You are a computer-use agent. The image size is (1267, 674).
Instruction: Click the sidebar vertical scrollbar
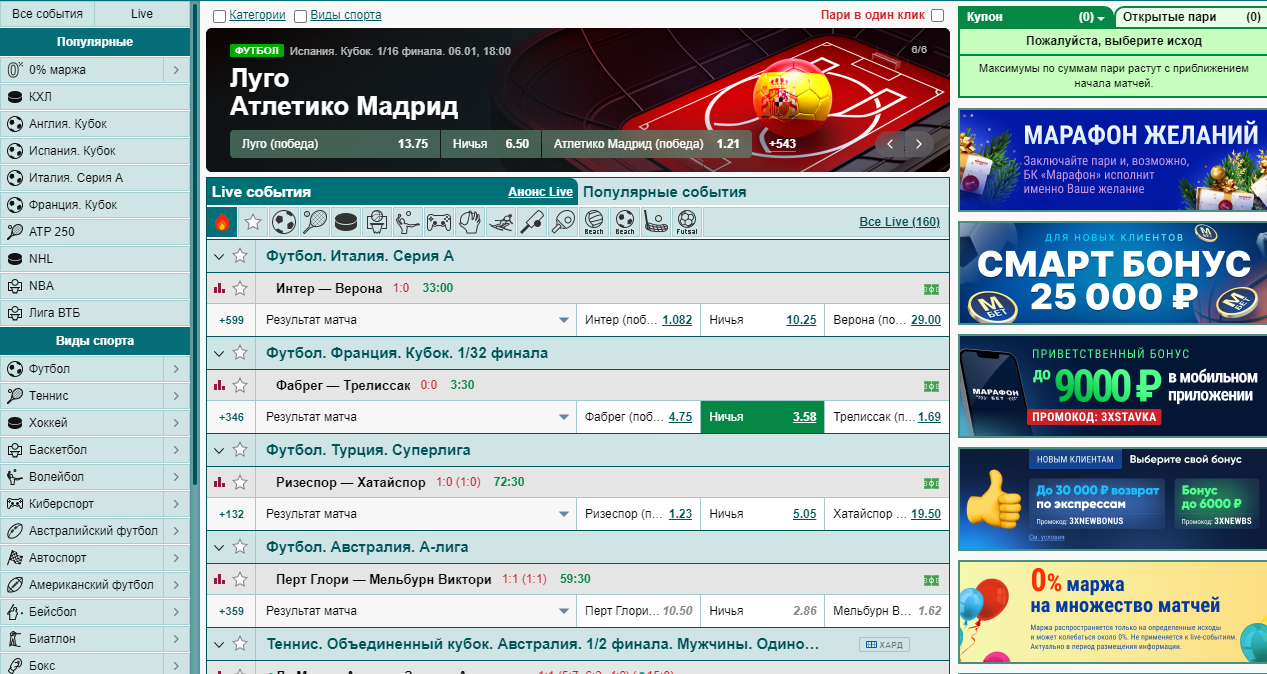point(195,245)
